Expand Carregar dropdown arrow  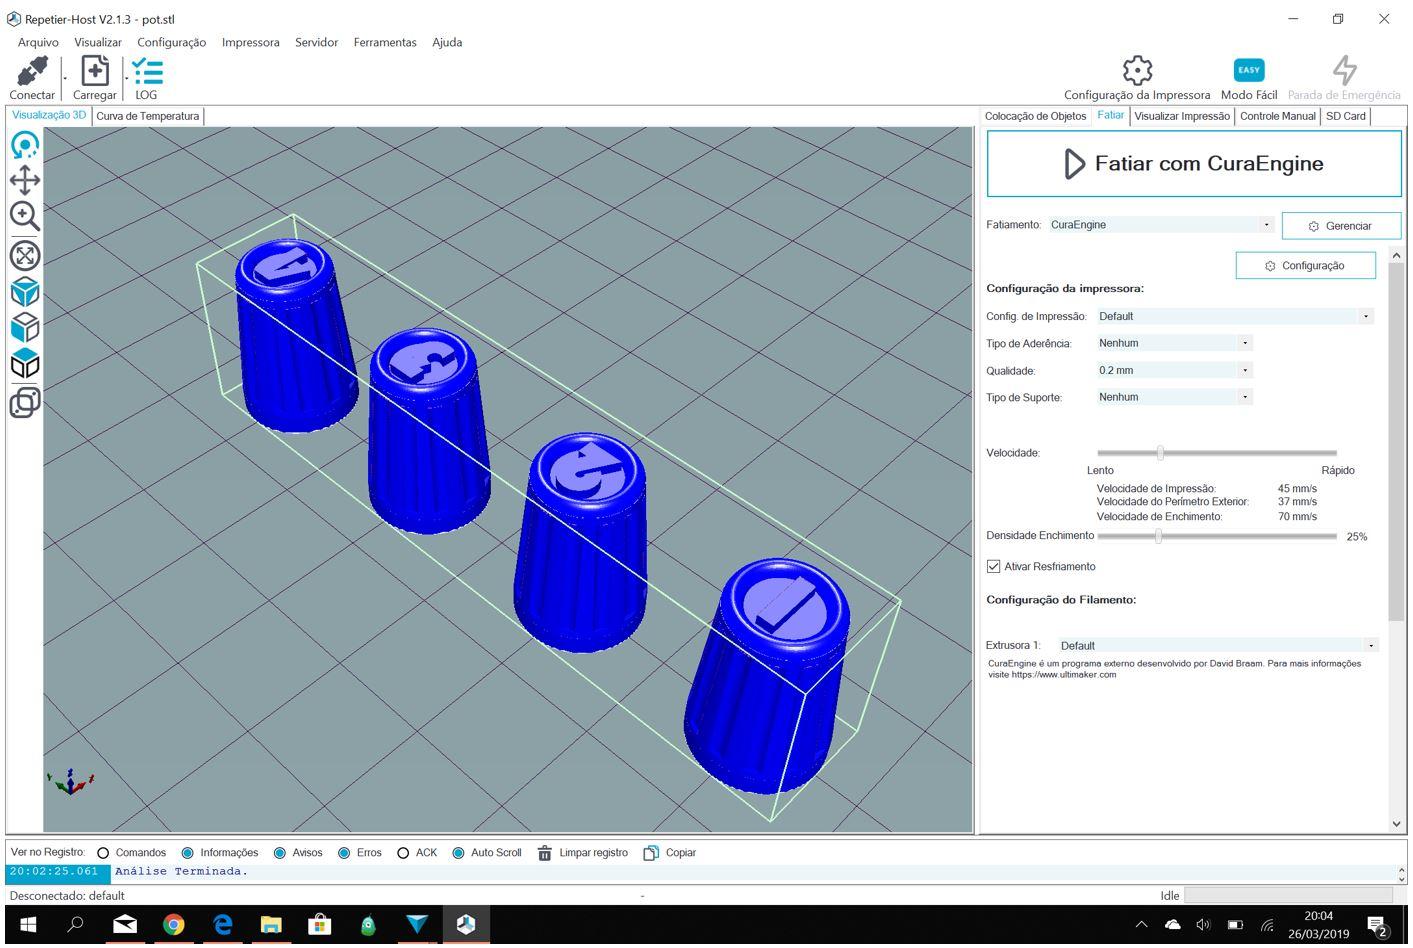(127, 78)
